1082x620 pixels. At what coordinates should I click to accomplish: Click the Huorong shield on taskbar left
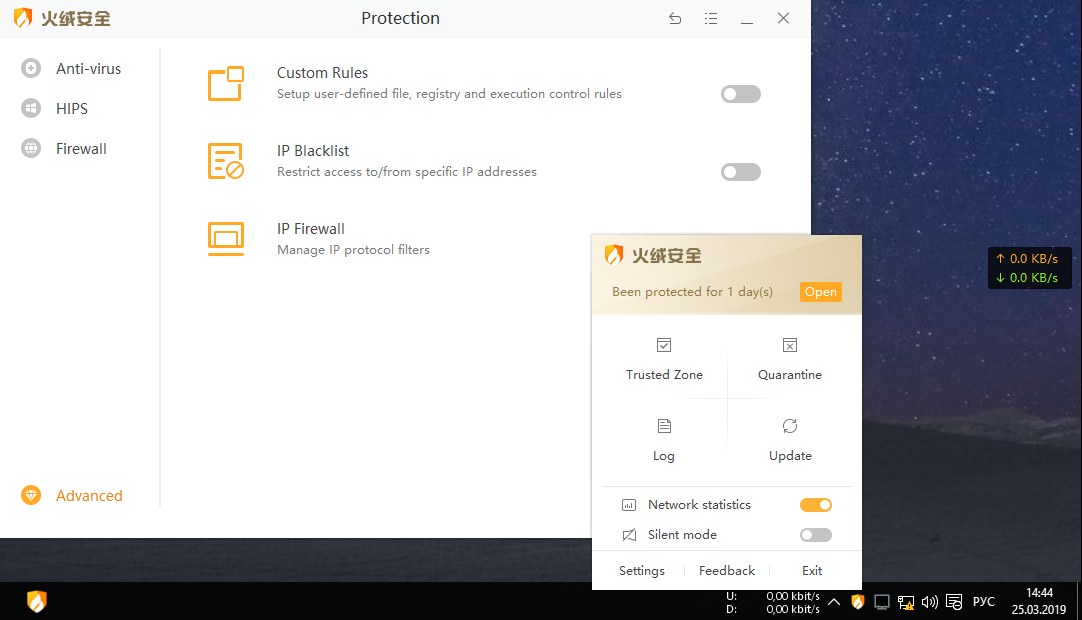pyautogui.click(x=37, y=601)
